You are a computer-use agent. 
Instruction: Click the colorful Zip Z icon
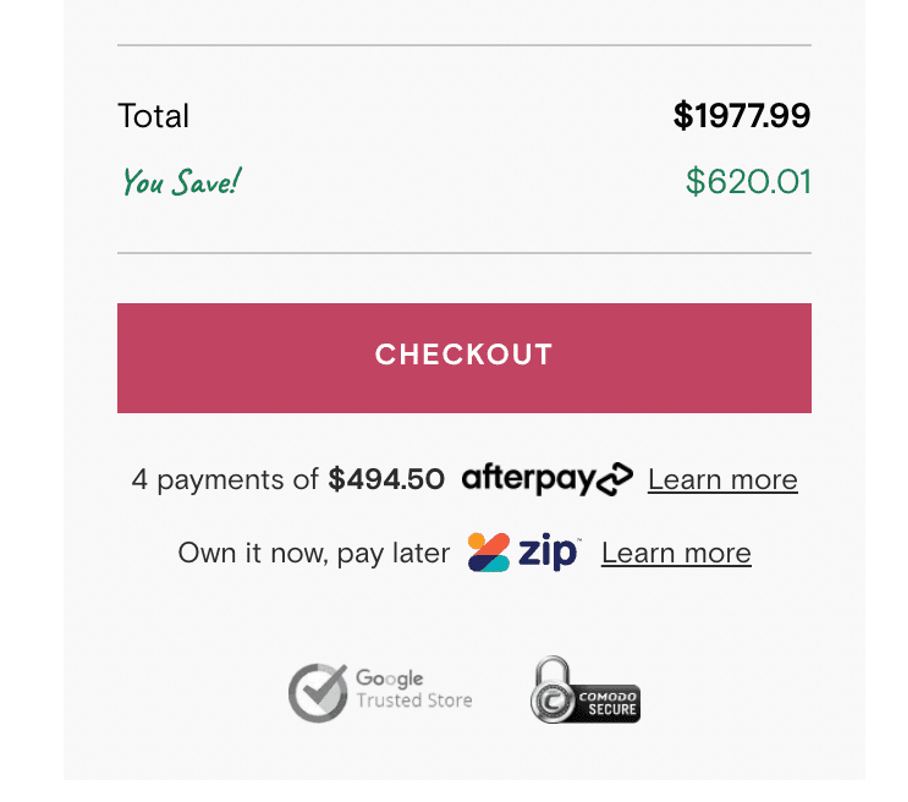point(489,552)
